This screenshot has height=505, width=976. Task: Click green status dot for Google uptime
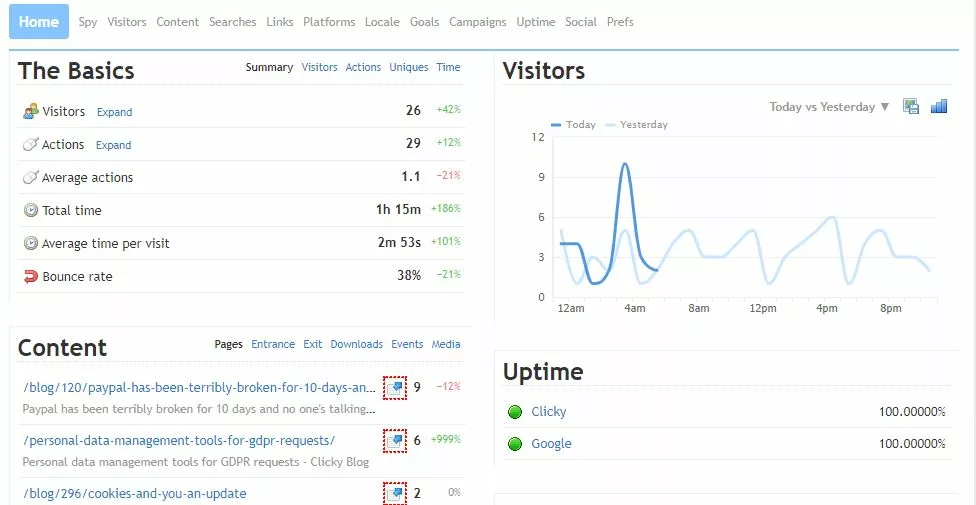tap(515, 444)
